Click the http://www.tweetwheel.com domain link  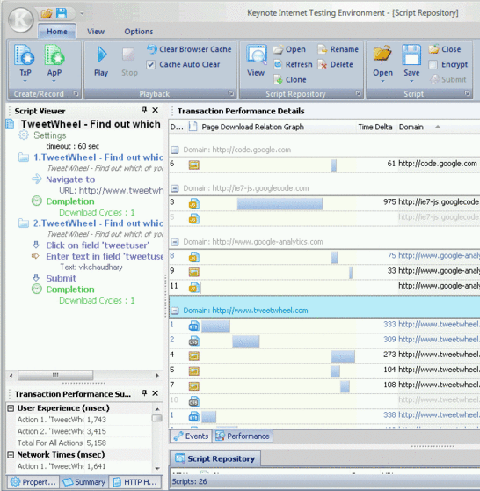click(260, 310)
